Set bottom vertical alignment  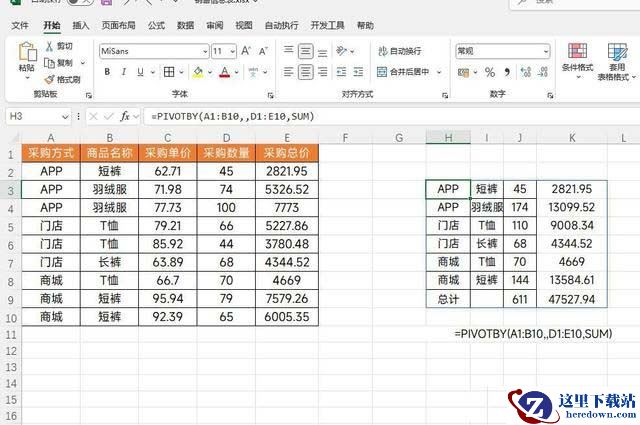(x=322, y=52)
